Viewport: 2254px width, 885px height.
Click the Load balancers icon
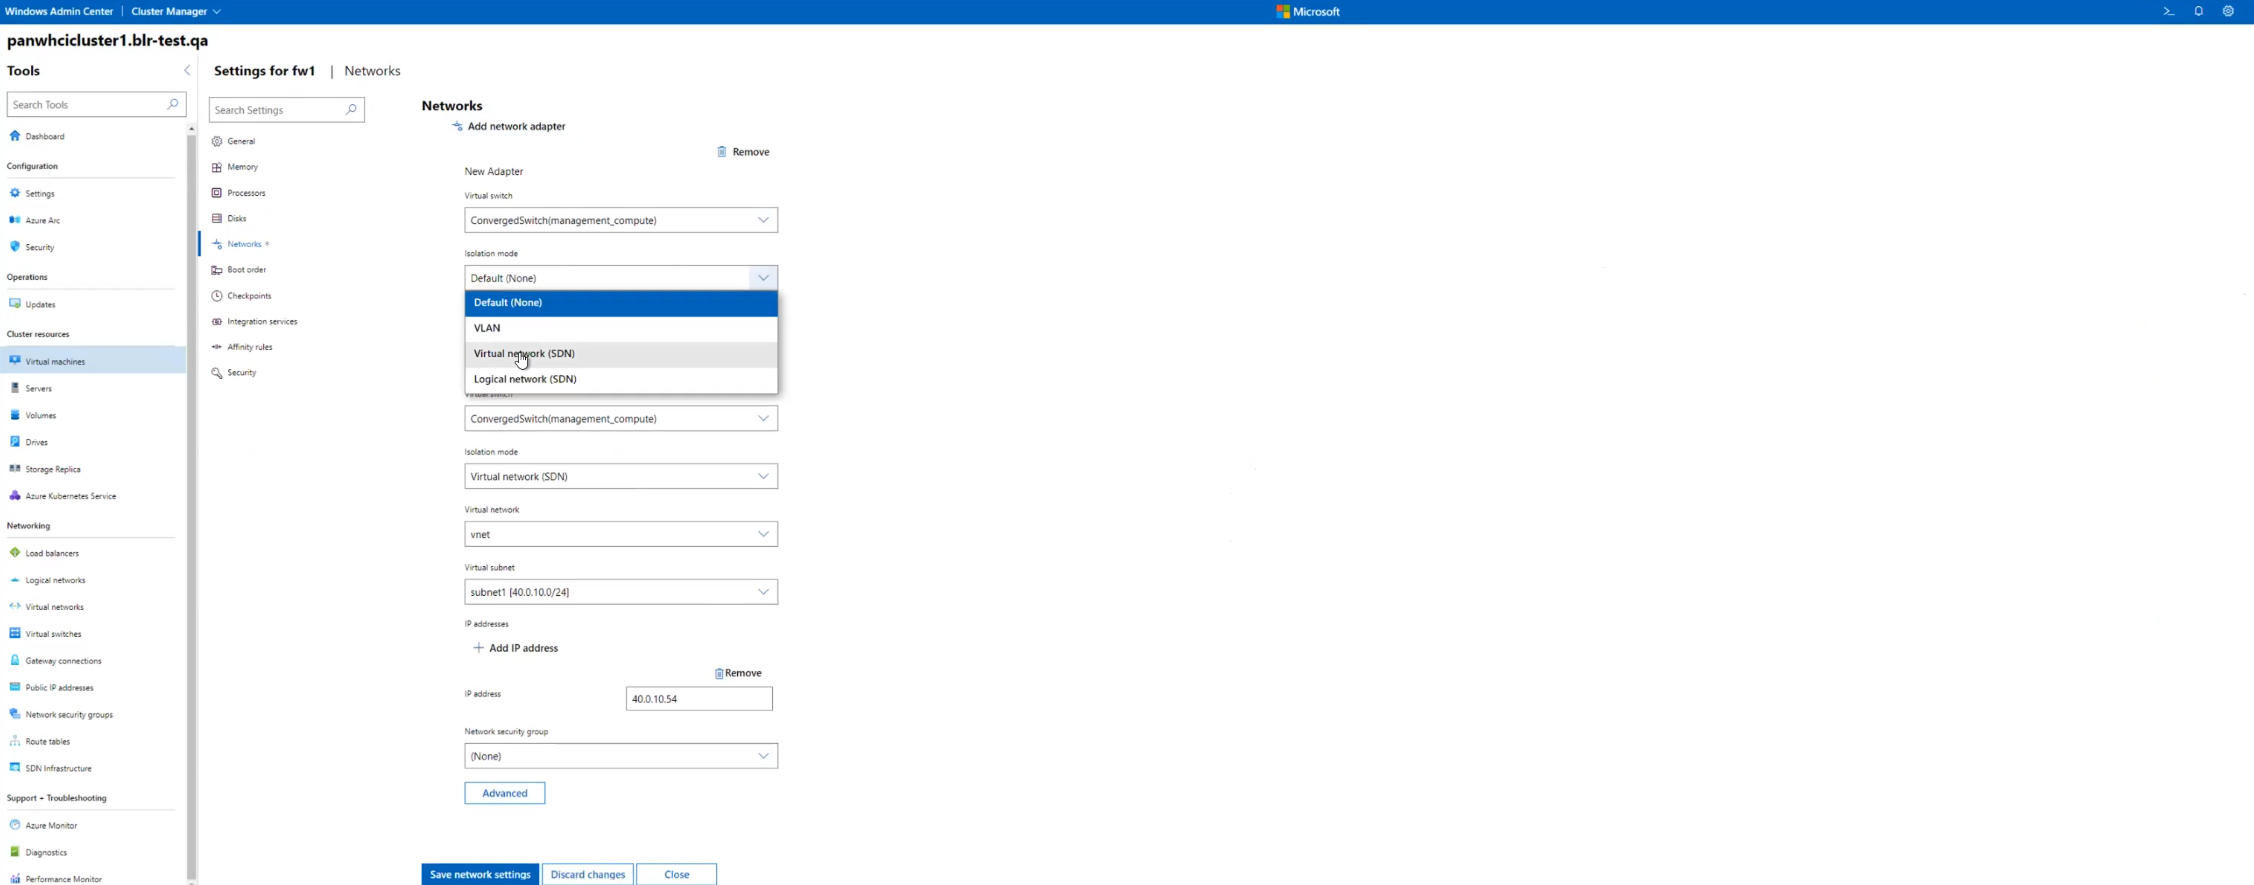pyautogui.click(x=15, y=553)
